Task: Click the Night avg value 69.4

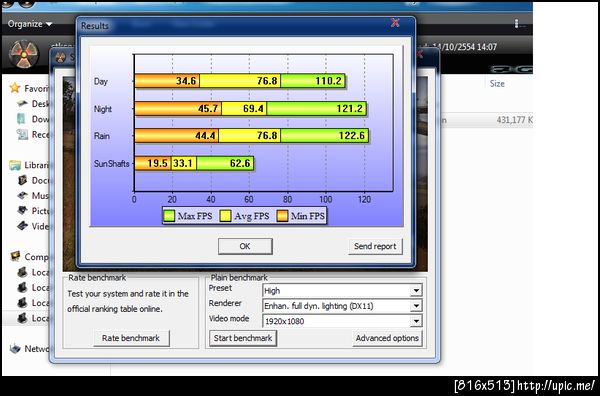Action: pos(253,108)
